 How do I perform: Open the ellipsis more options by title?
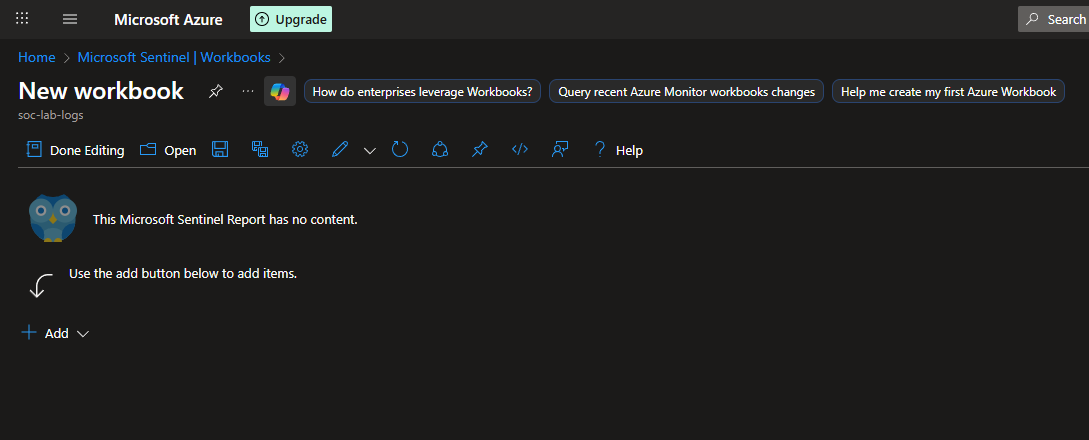248,91
